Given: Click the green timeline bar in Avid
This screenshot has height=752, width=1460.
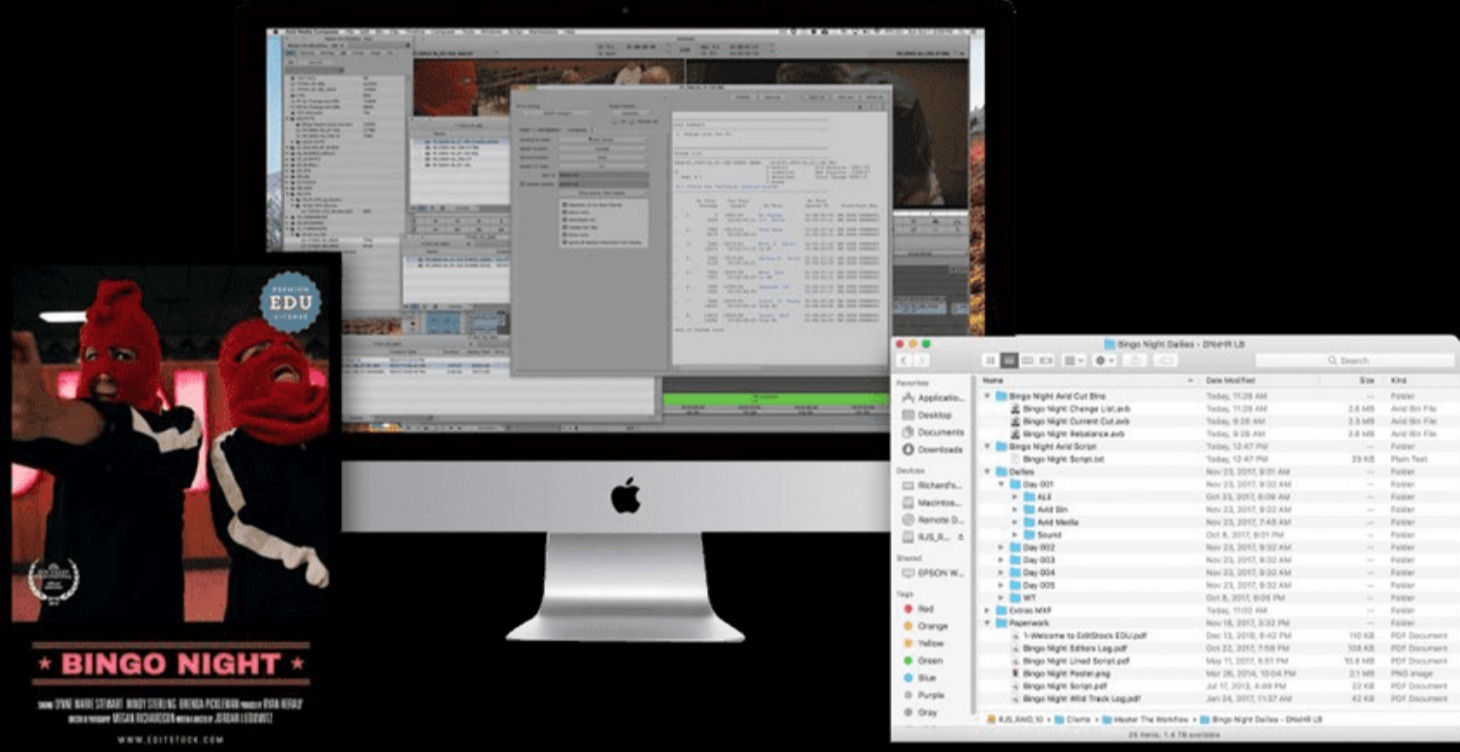Looking at the screenshot, I should click(x=774, y=399).
